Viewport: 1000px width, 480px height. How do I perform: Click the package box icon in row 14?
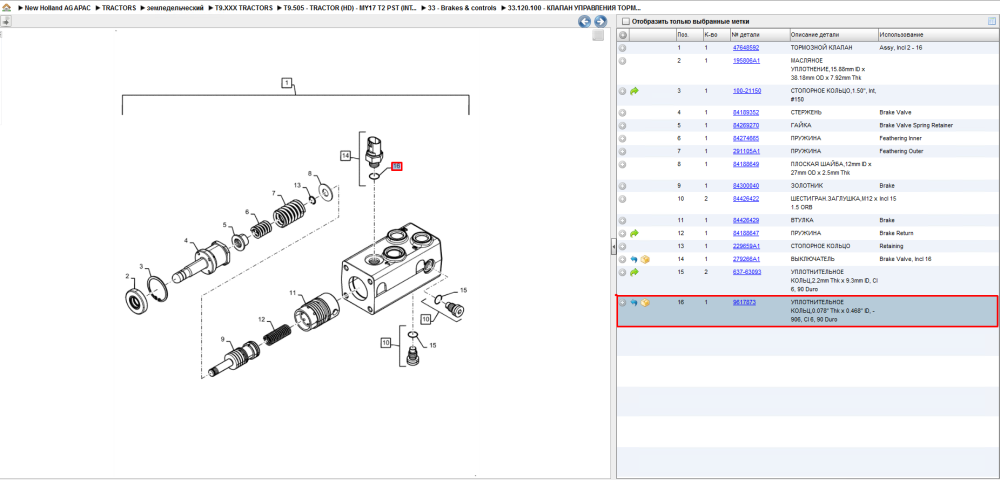tap(645, 259)
